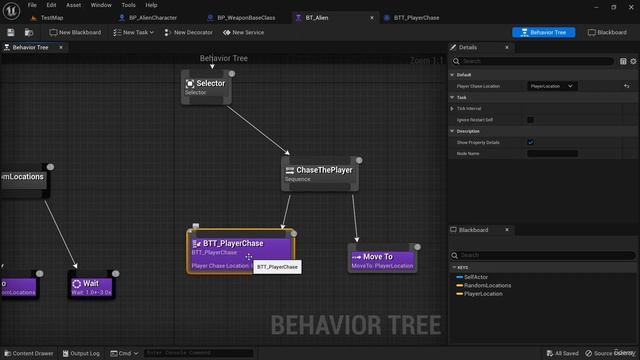Save the current behavior tree asset
This screenshot has width=640, height=360.
point(11,32)
